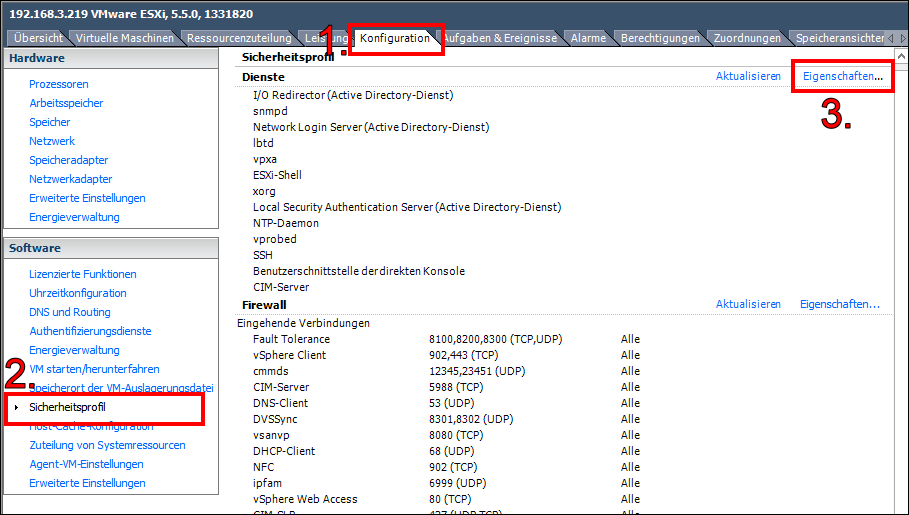Open Speicheradapter under Hardware

click(69, 161)
